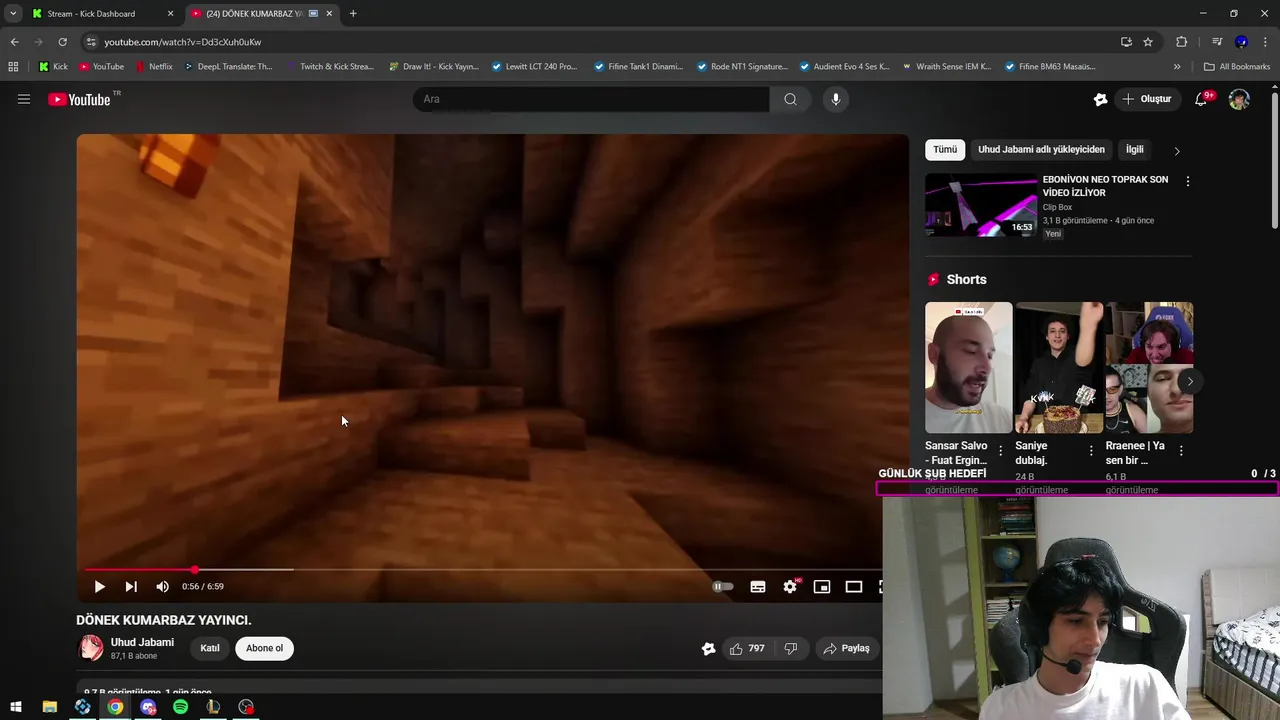1280x720 pixels.
Task: Click the search magnifier button
Action: click(x=790, y=99)
